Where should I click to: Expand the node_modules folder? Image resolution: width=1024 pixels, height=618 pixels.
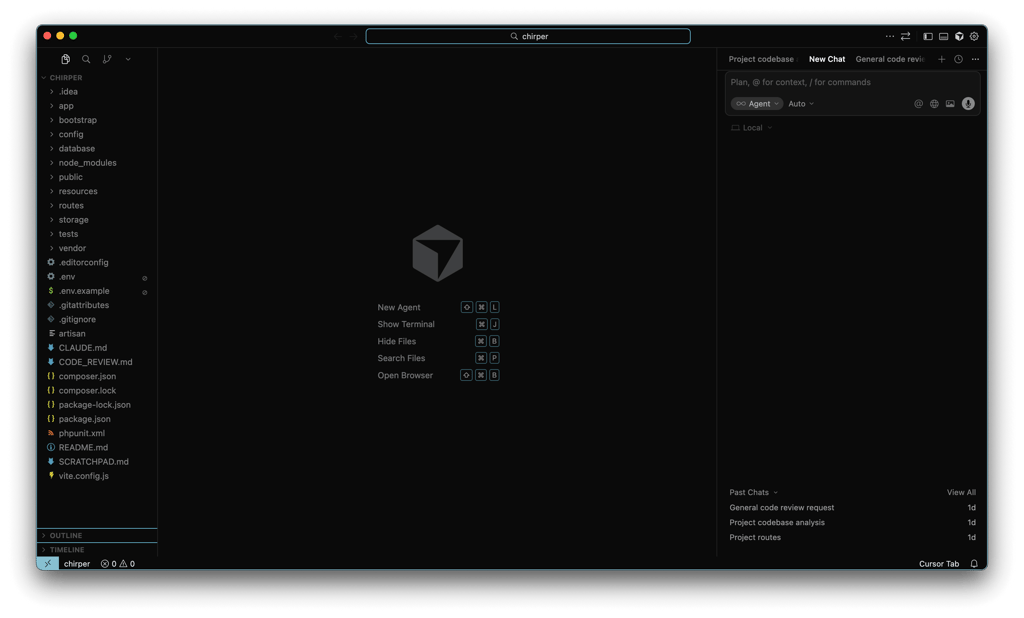pyautogui.click(x=97, y=163)
